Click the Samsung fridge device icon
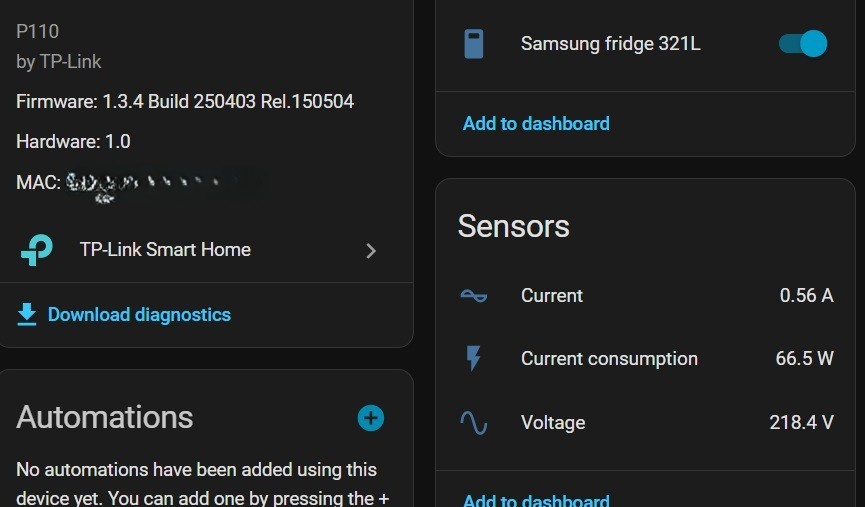 point(474,44)
